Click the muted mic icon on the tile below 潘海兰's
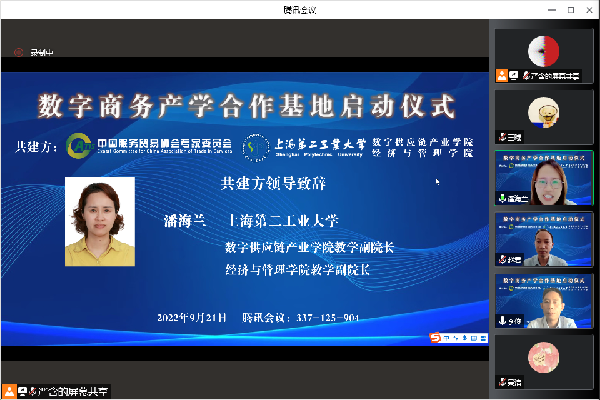This screenshot has height=400, width=600. 502,260
